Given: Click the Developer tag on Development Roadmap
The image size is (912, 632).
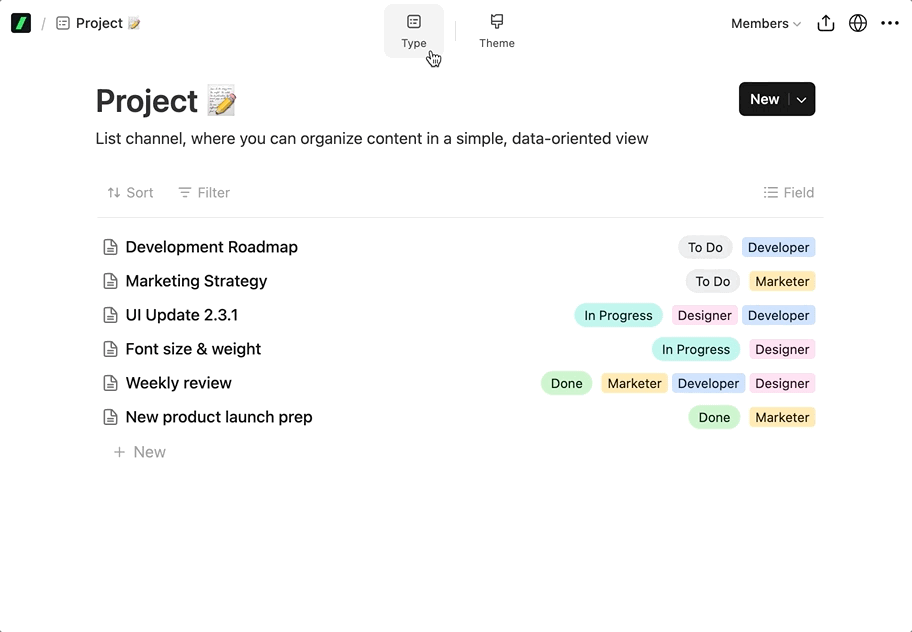Looking at the screenshot, I should click(778, 247).
